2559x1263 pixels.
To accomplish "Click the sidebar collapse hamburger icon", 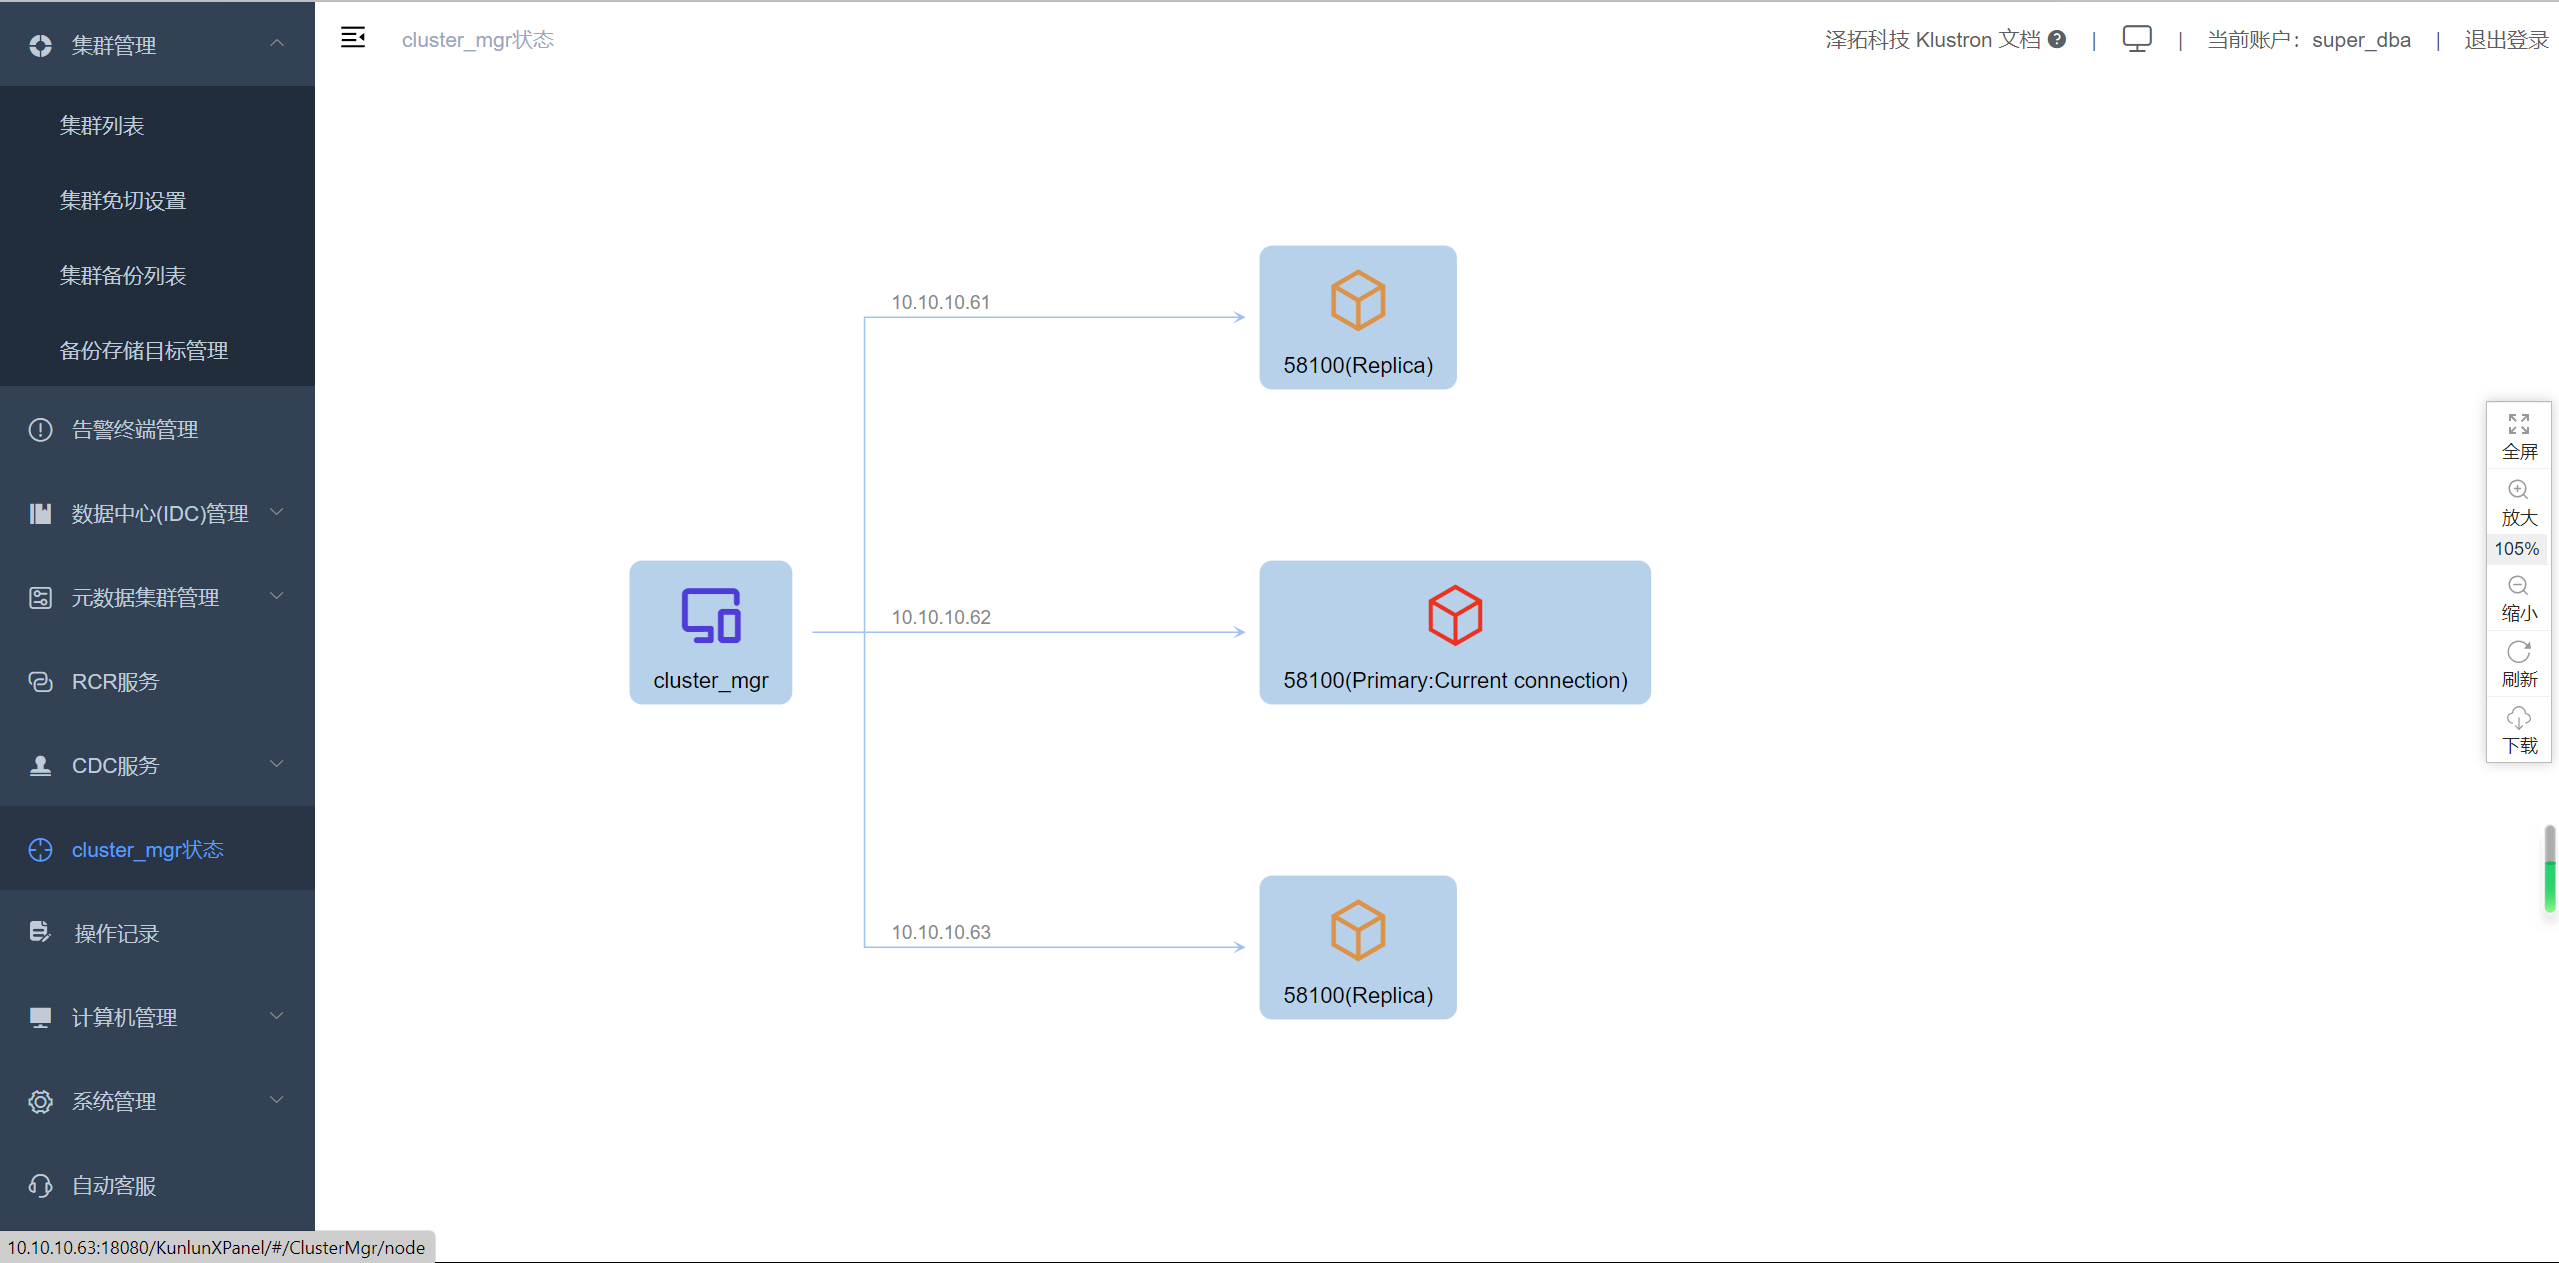I will pos(352,38).
